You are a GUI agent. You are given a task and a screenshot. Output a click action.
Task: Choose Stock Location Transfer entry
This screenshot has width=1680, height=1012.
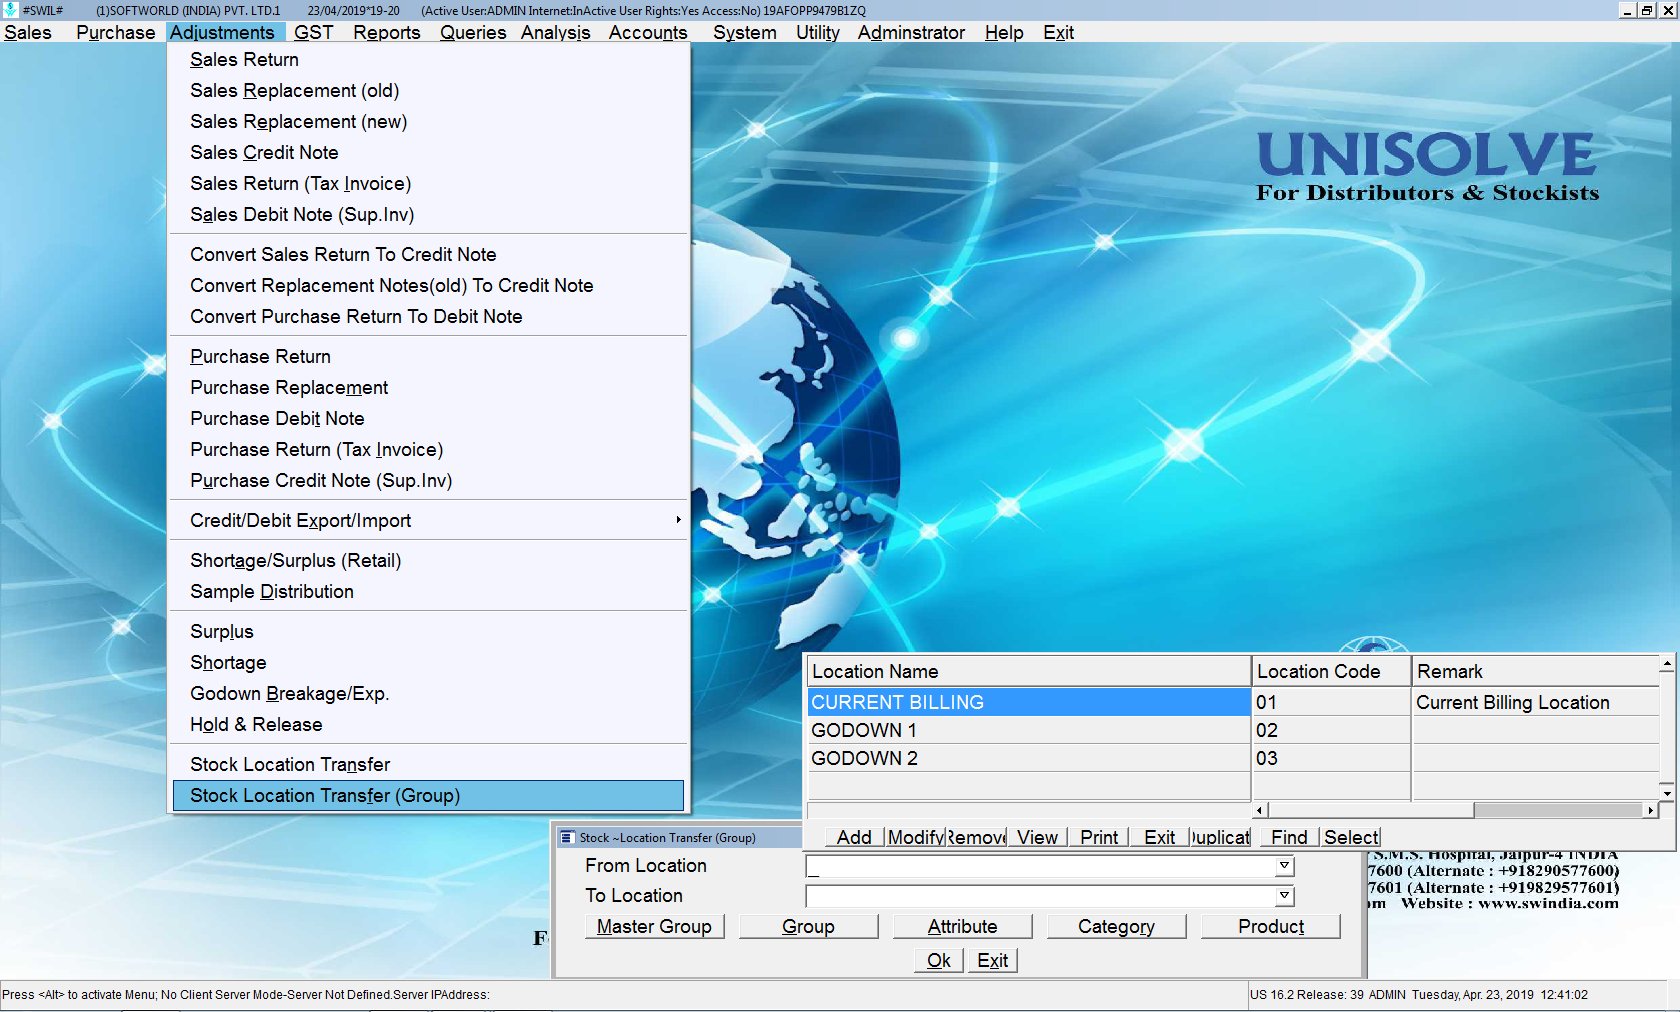coord(428,765)
